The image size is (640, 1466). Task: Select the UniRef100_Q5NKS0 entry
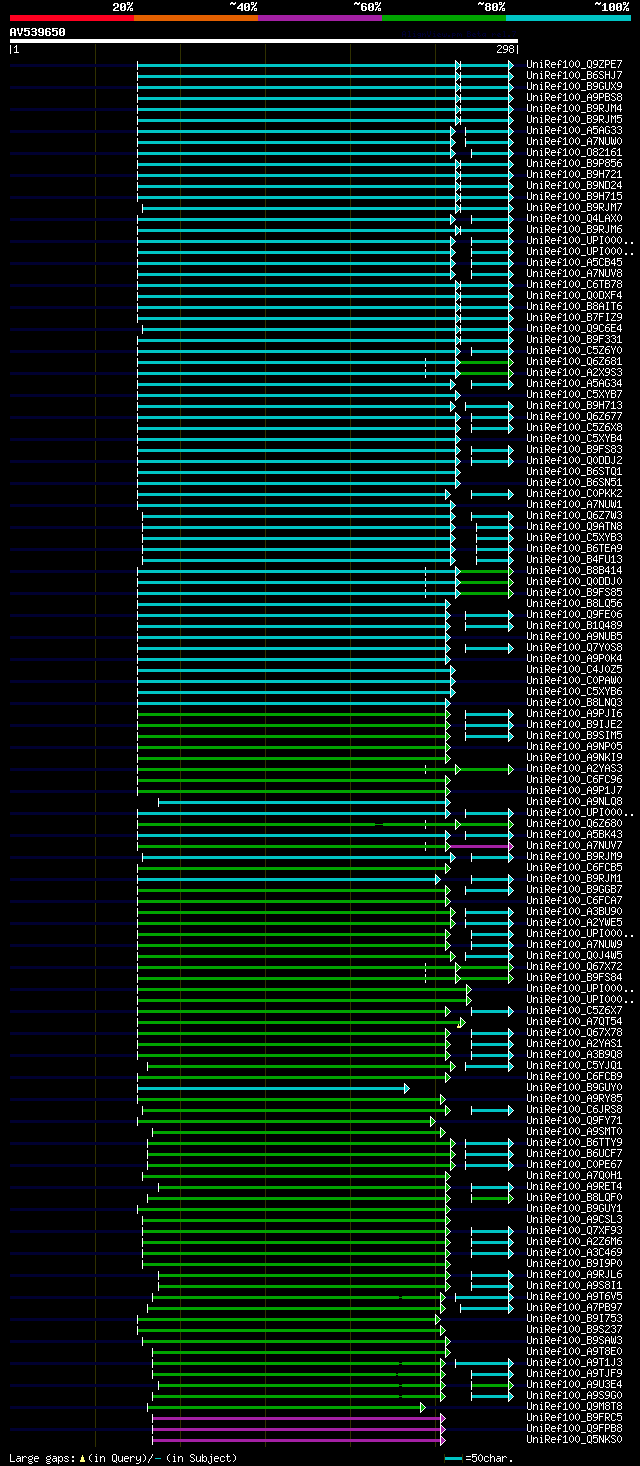pyautogui.click(x=574, y=1439)
